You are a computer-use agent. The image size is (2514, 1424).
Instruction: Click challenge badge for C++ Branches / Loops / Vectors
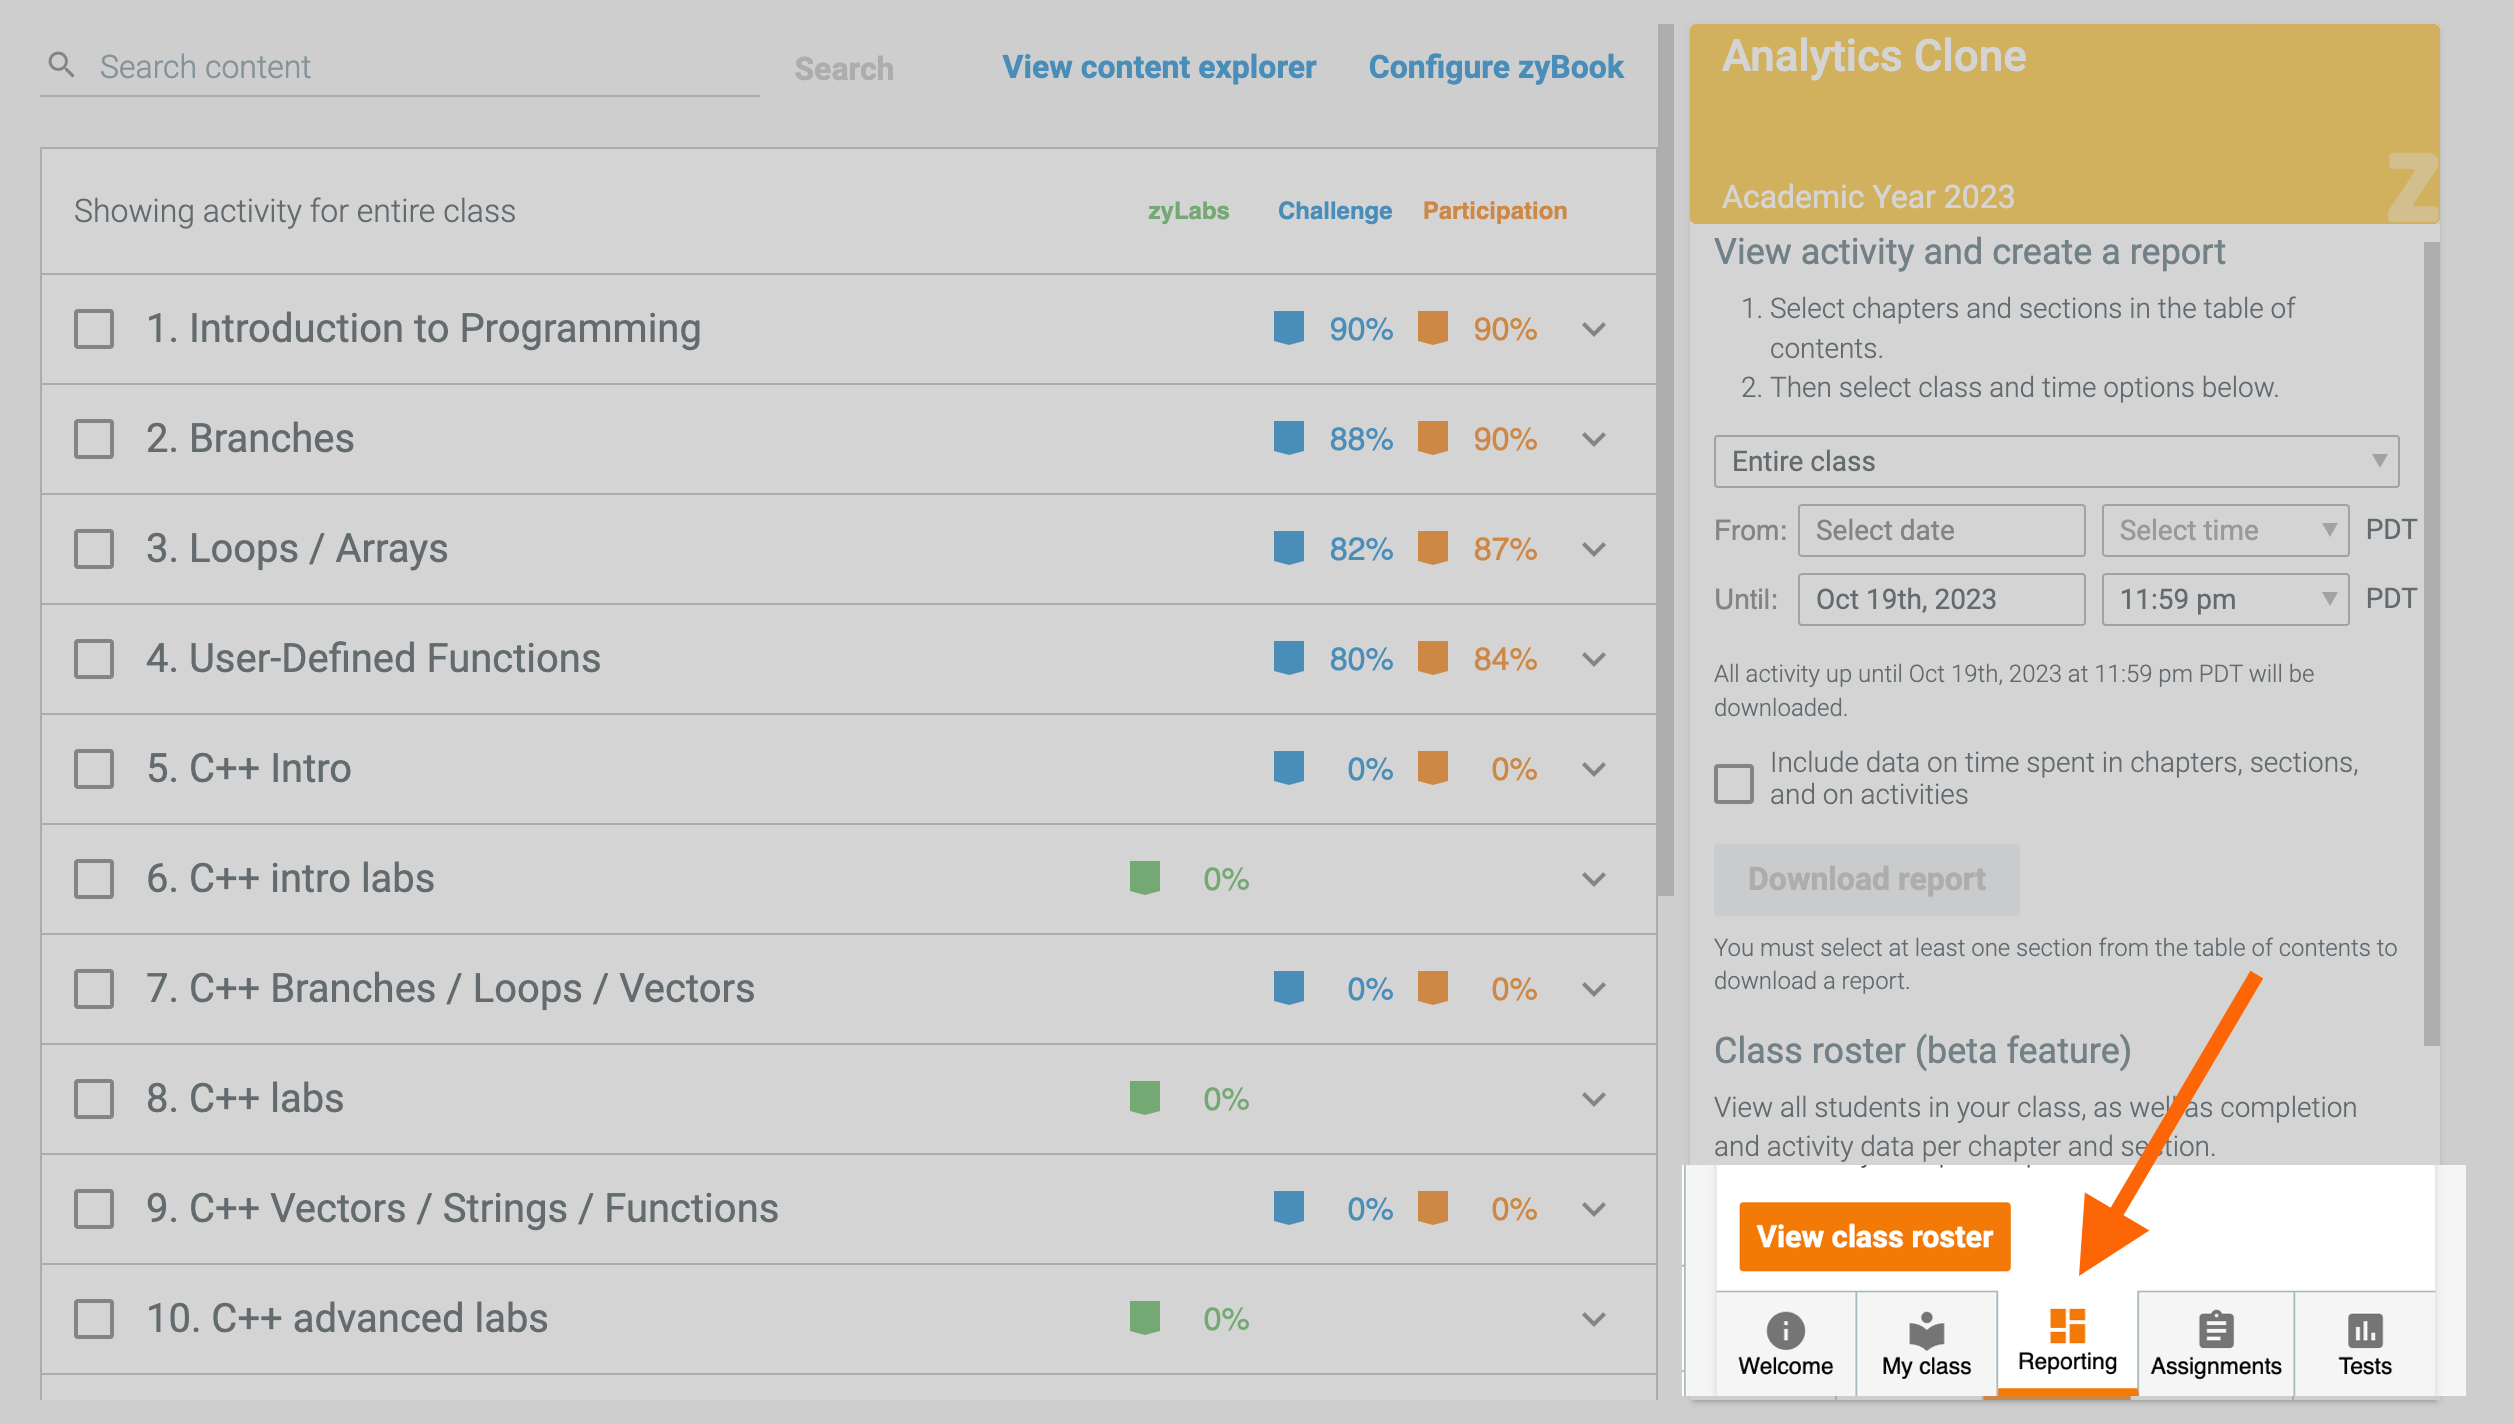pyautogui.click(x=1289, y=988)
